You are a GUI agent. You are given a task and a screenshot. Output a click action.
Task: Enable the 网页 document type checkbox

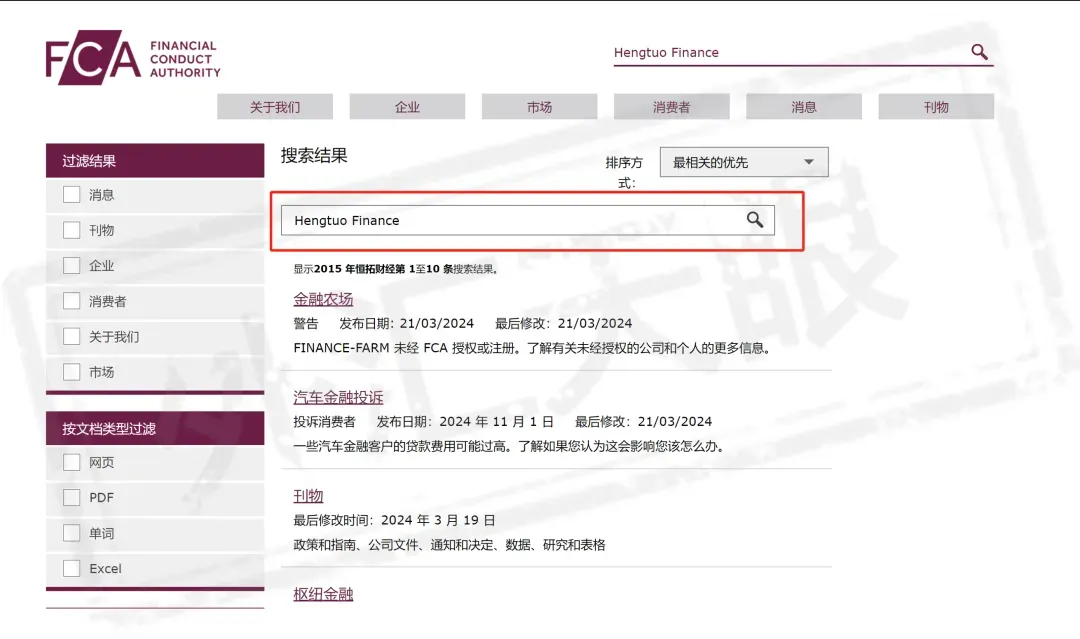(x=72, y=462)
